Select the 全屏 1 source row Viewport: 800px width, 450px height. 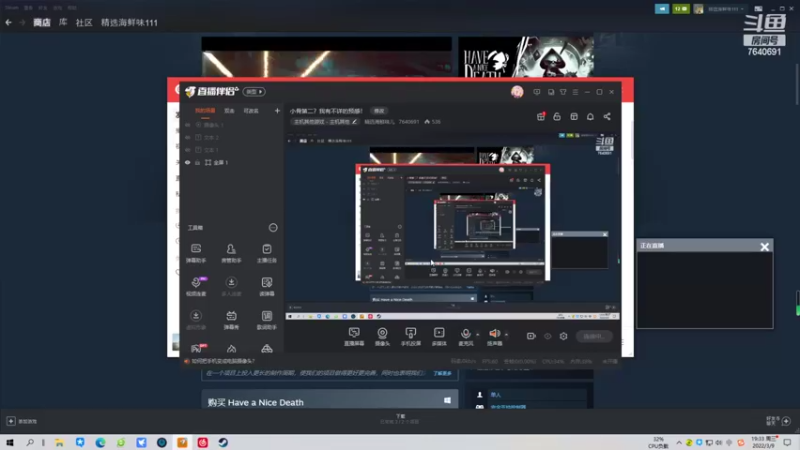tap(232, 162)
